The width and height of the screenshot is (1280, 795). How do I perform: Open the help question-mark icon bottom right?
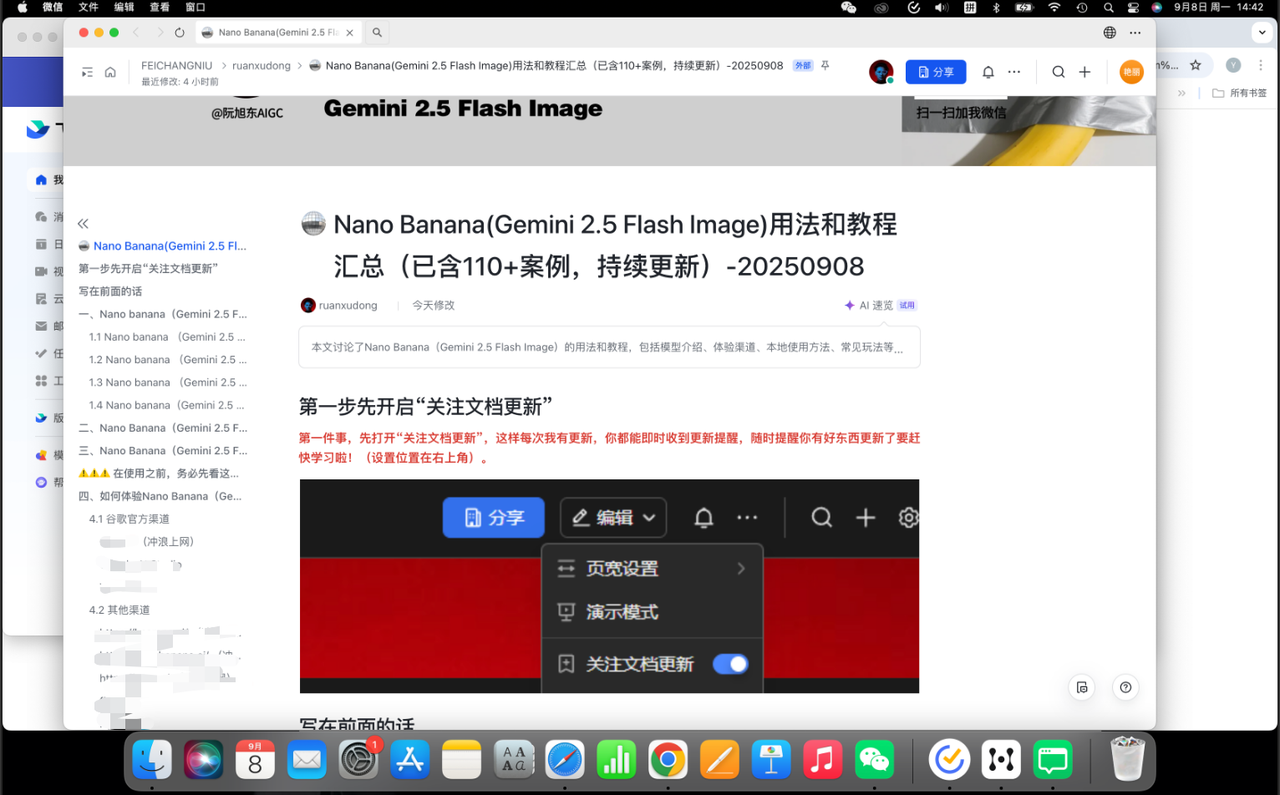coord(1125,687)
